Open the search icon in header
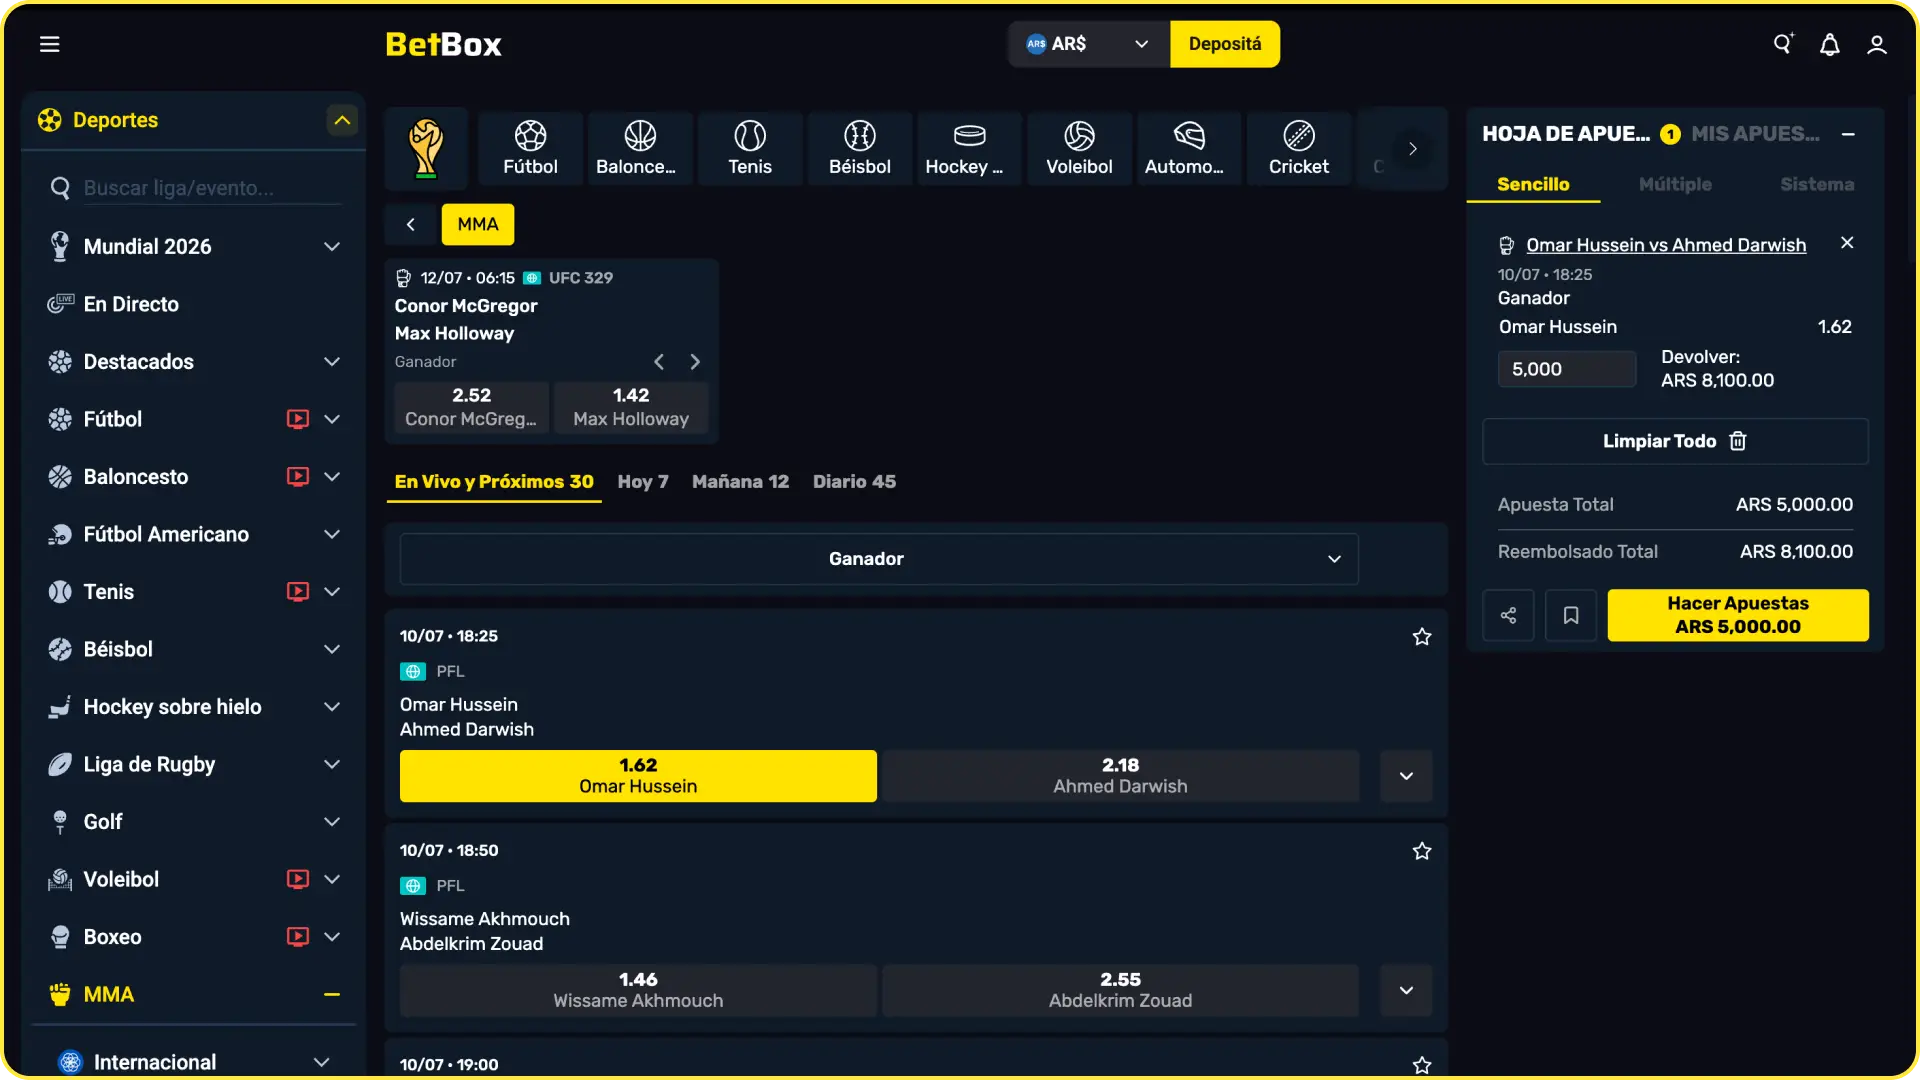Viewport: 1920px width, 1080px height. coord(1783,44)
